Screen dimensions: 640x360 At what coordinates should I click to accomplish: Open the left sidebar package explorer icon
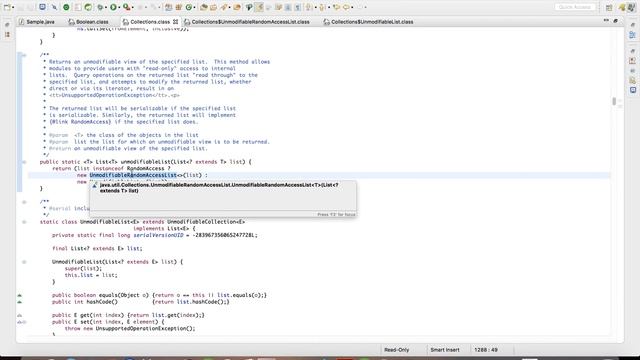pyautogui.click(x=7, y=35)
